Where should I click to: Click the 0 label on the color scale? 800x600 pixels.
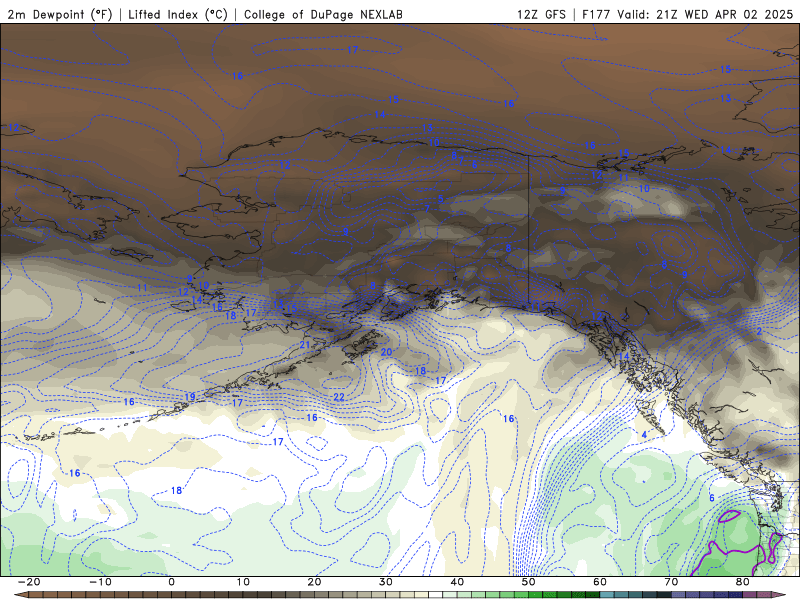pyautogui.click(x=171, y=582)
